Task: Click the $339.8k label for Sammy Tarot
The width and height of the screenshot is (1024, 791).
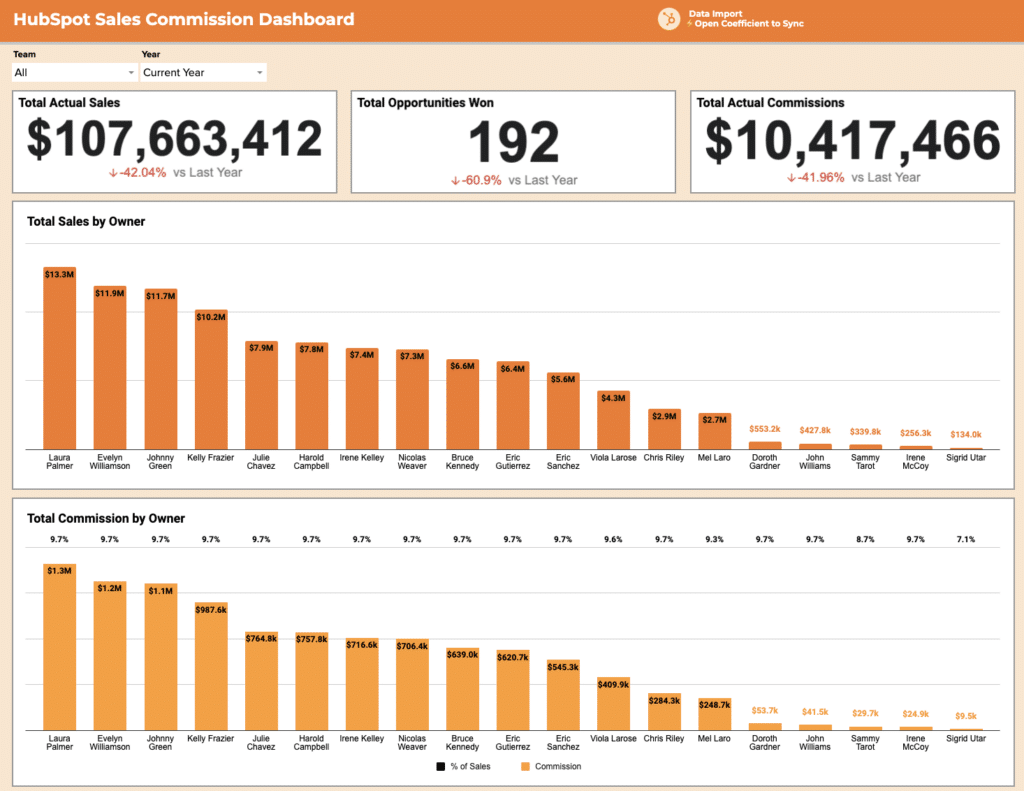Action: click(x=865, y=432)
